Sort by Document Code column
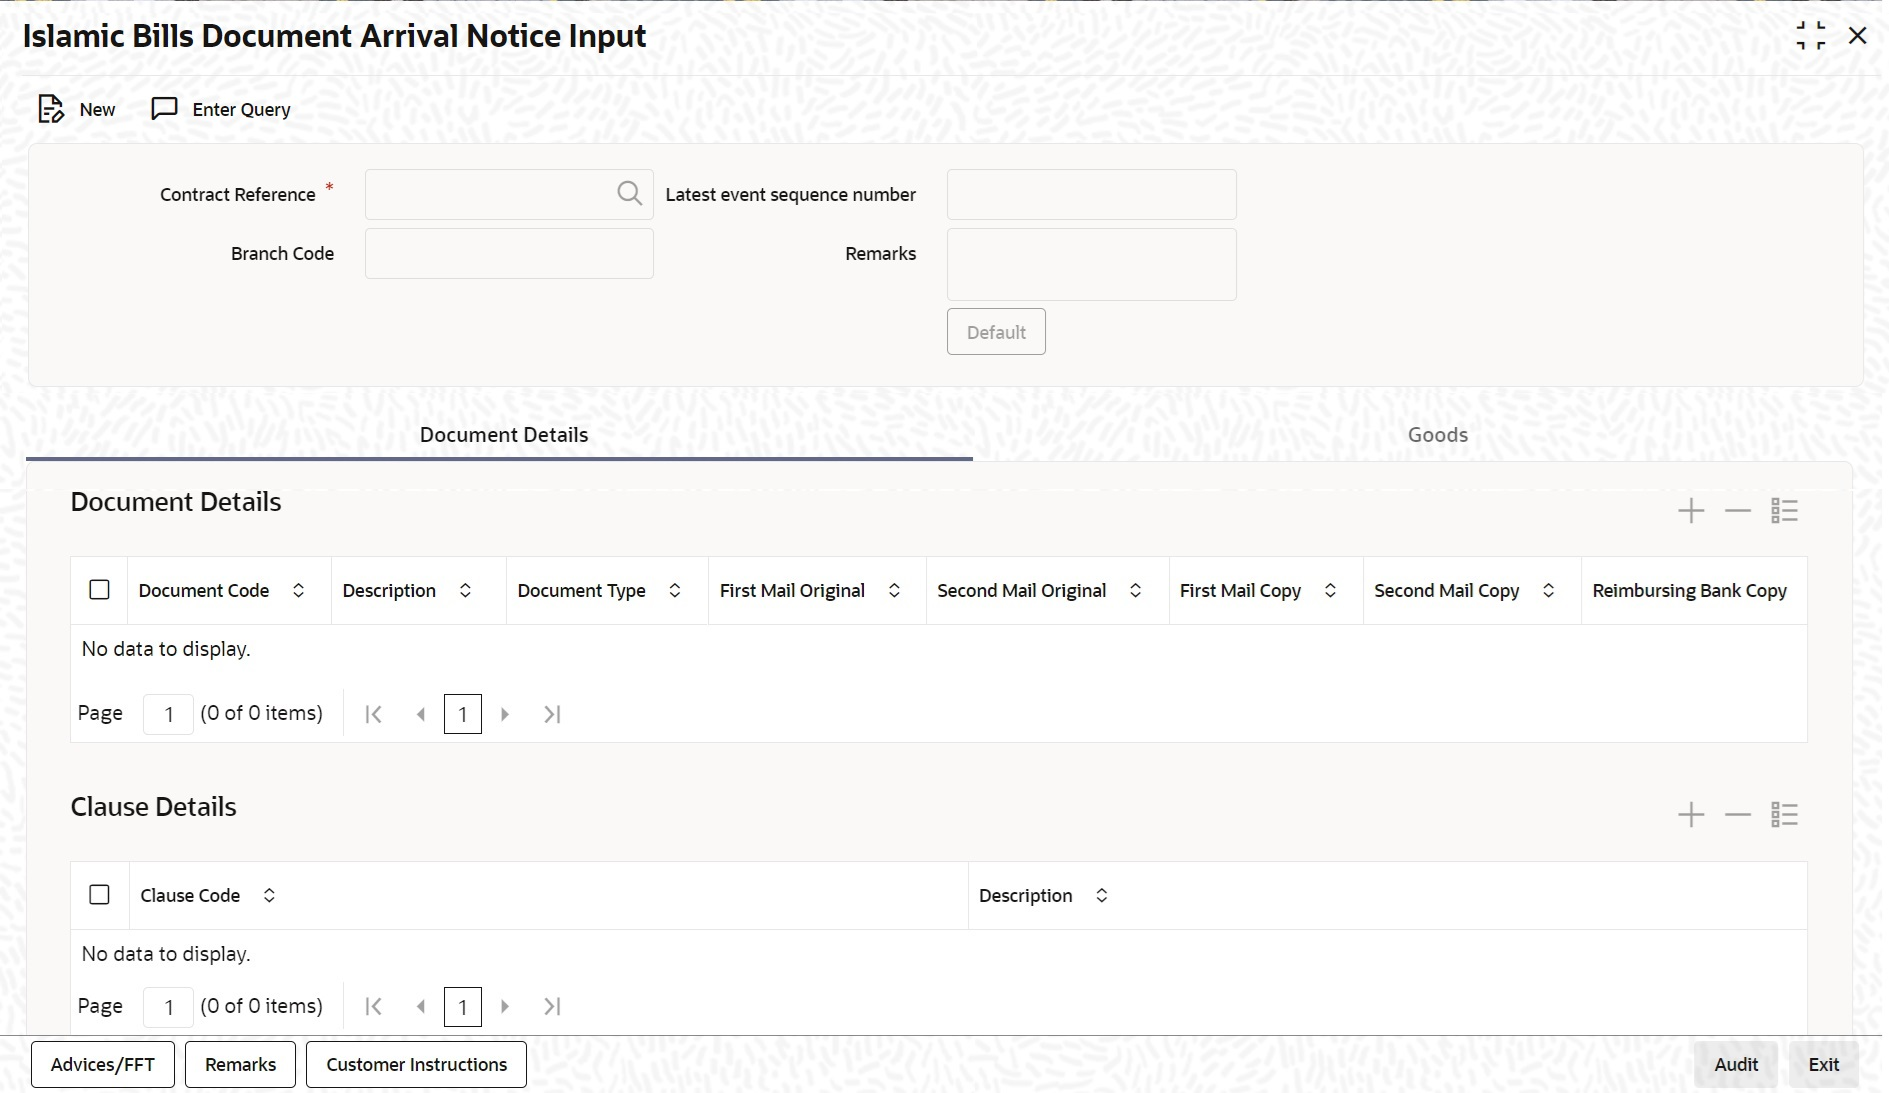The width and height of the screenshot is (1889, 1093). click(298, 591)
